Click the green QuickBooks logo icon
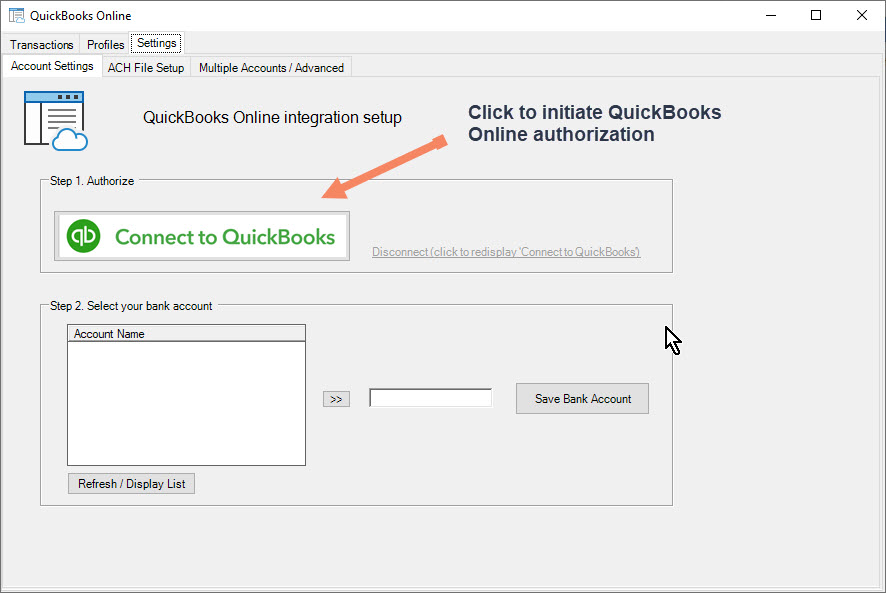This screenshot has height=593, width=886. click(x=83, y=236)
